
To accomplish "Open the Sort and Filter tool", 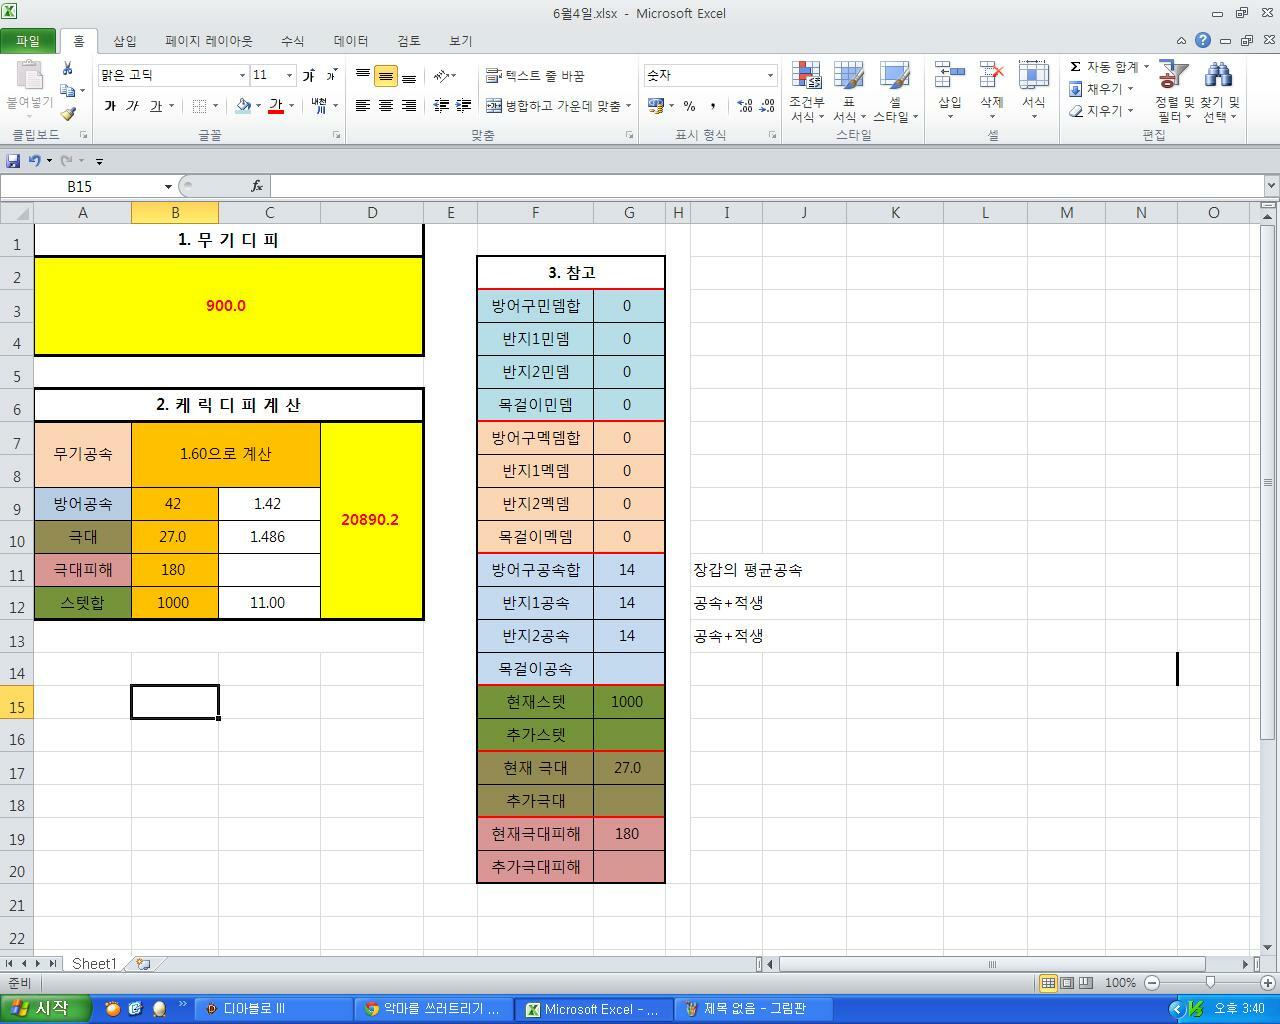I will point(1174,92).
